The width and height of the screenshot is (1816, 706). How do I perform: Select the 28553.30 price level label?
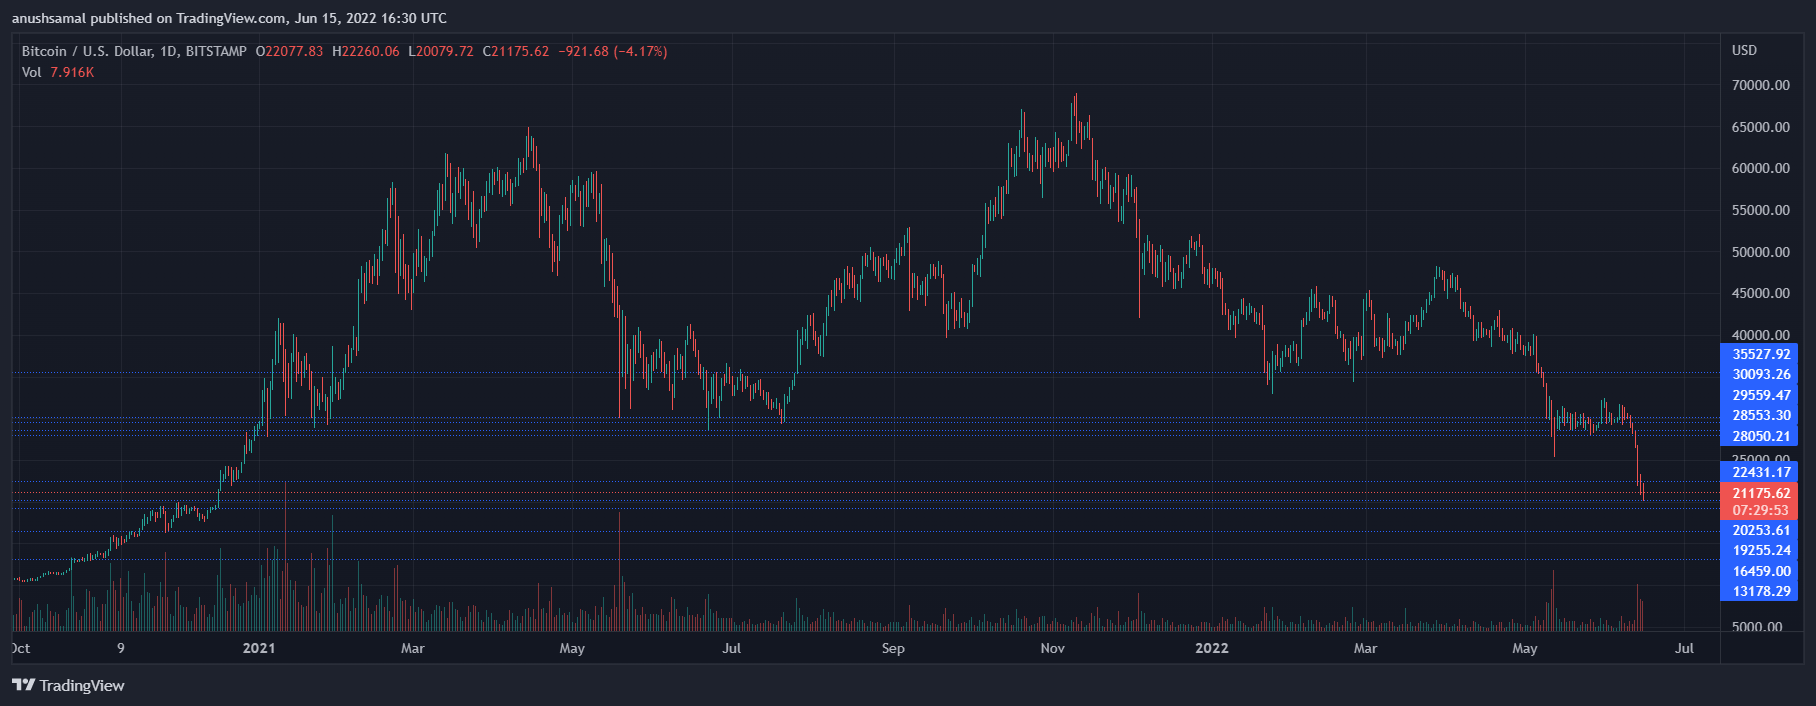(1759, 415)
